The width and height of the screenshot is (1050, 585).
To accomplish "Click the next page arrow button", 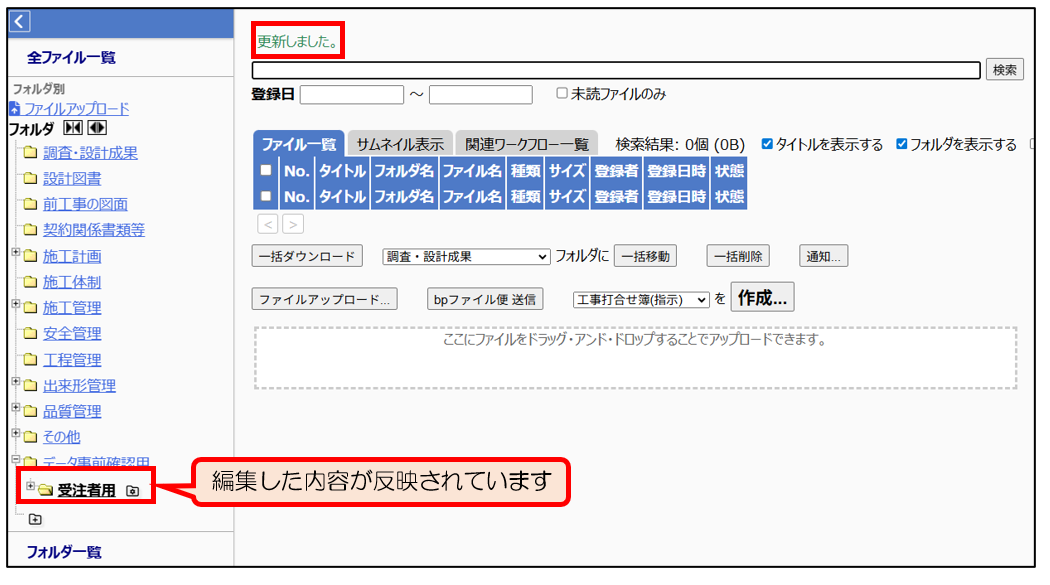I will point(292,224).
